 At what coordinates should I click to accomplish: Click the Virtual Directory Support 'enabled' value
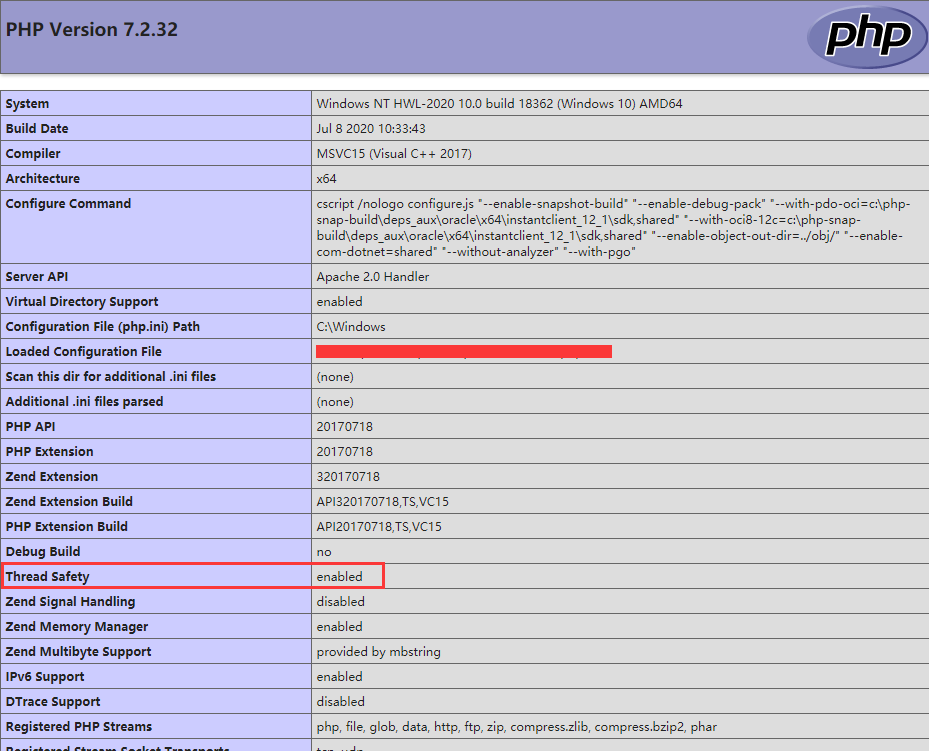[339, 301]
